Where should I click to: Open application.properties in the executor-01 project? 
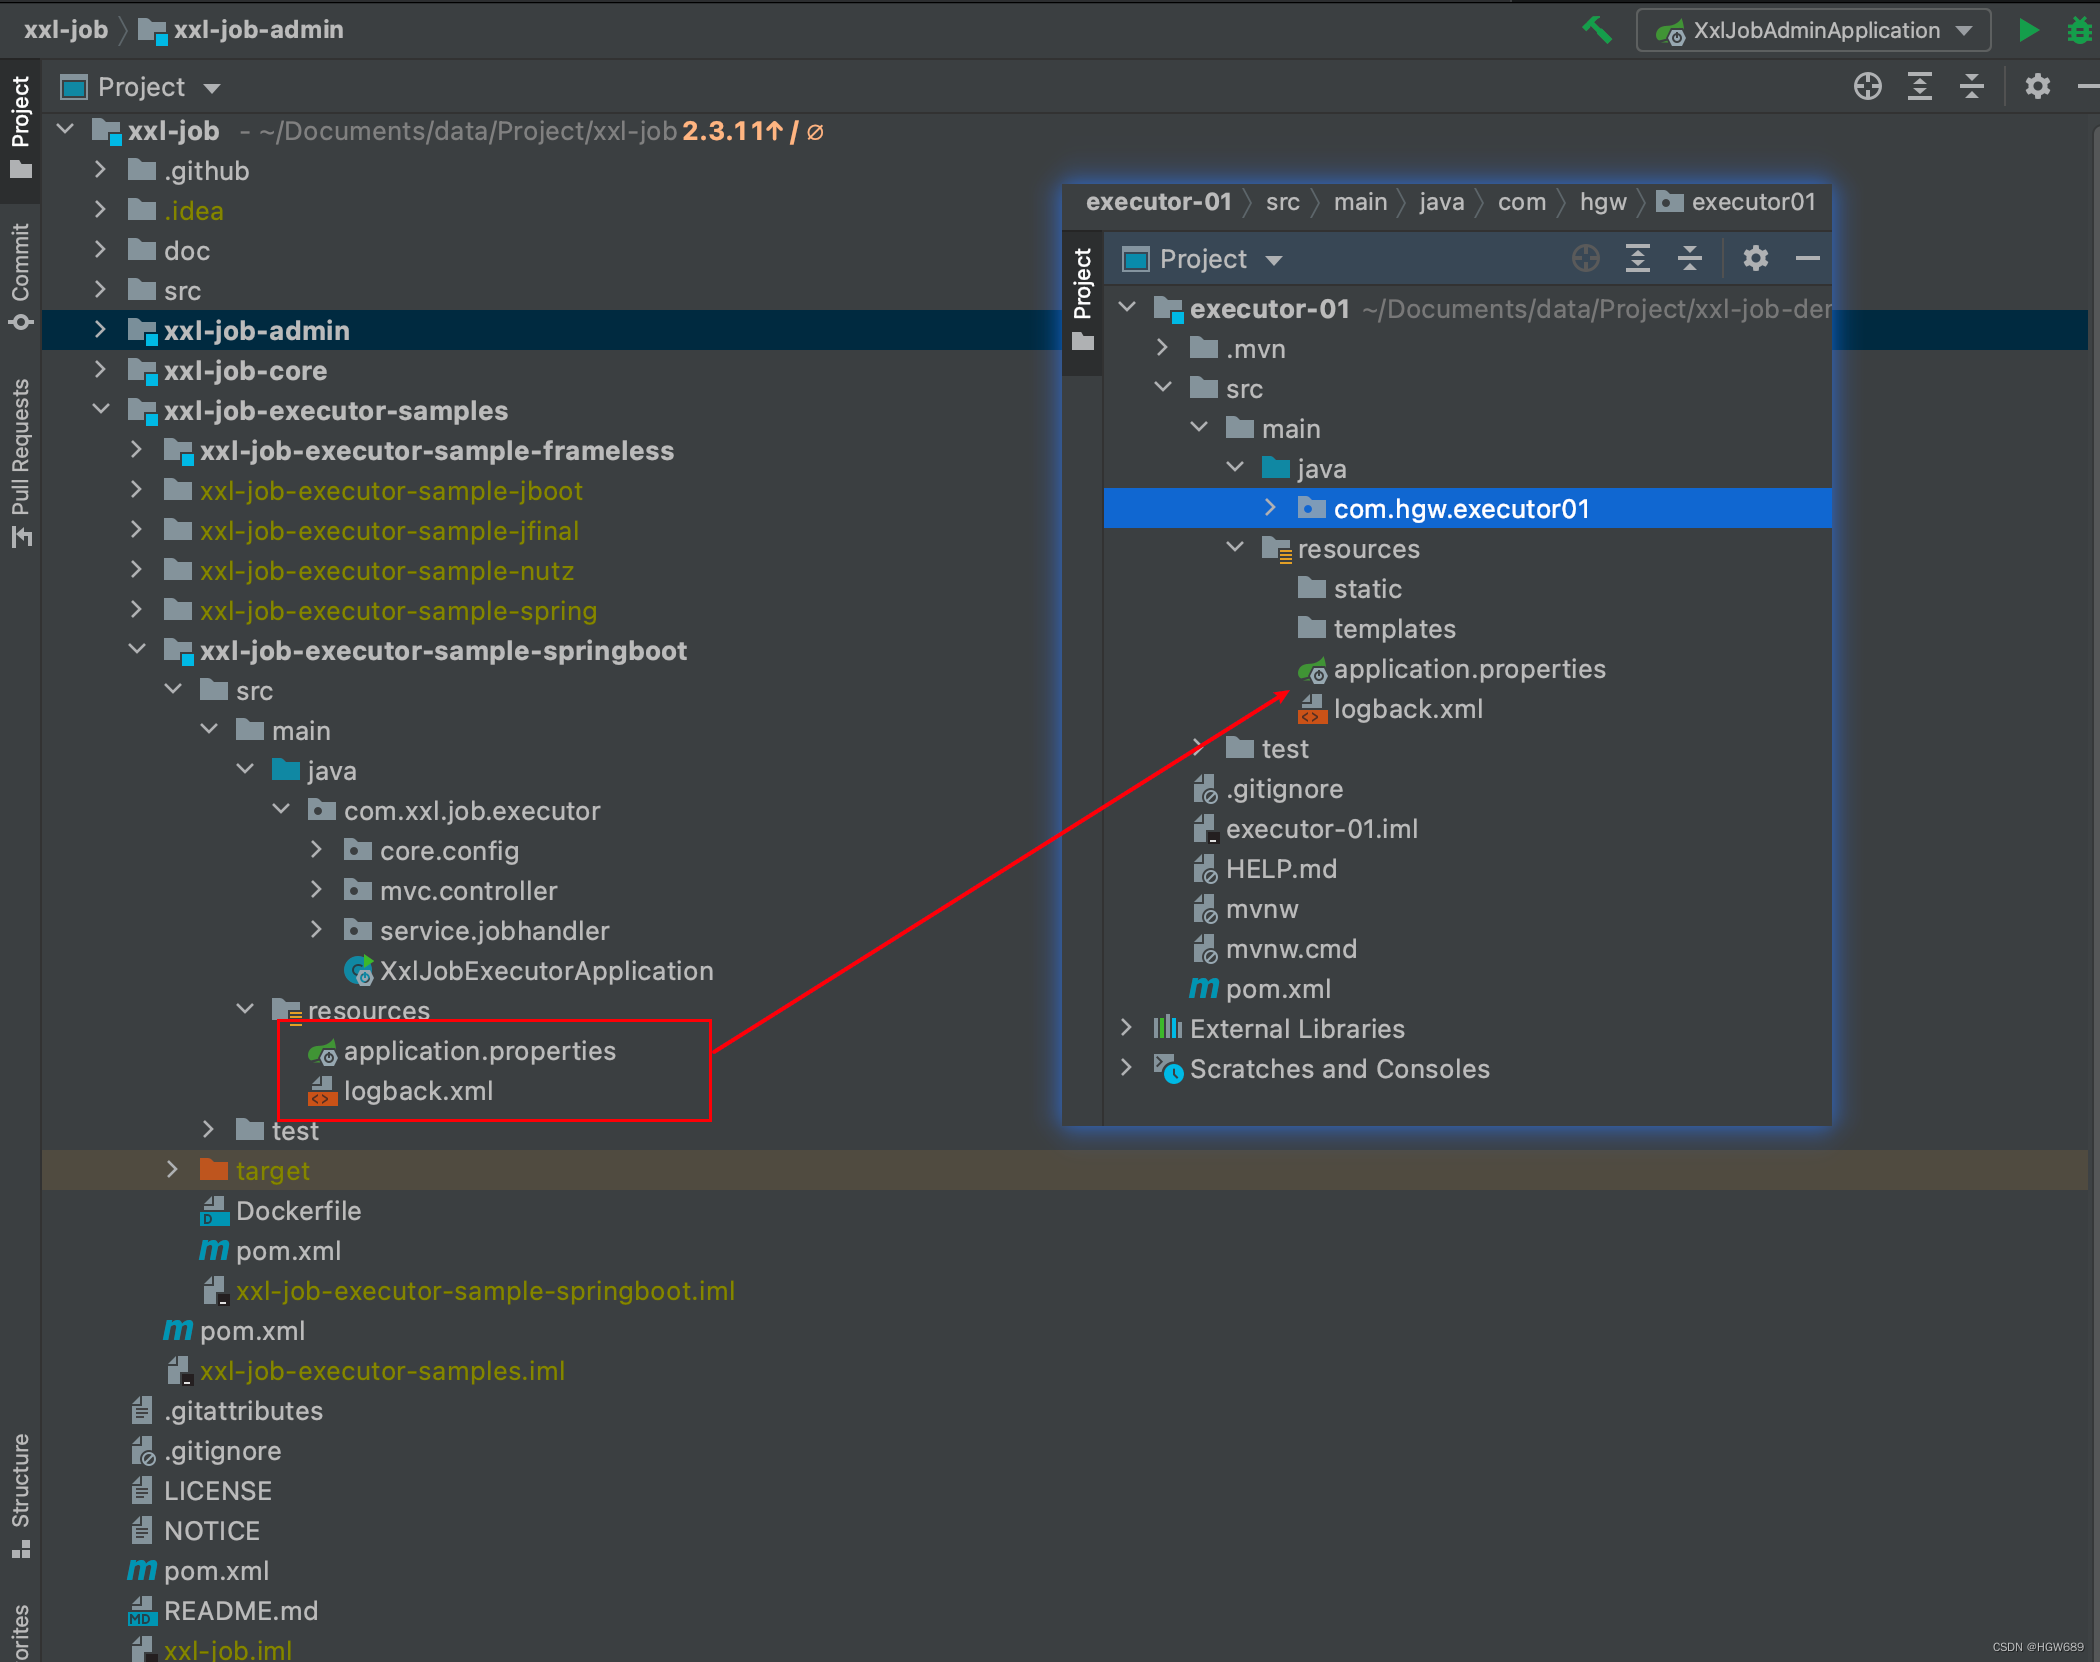point(1469,669)
